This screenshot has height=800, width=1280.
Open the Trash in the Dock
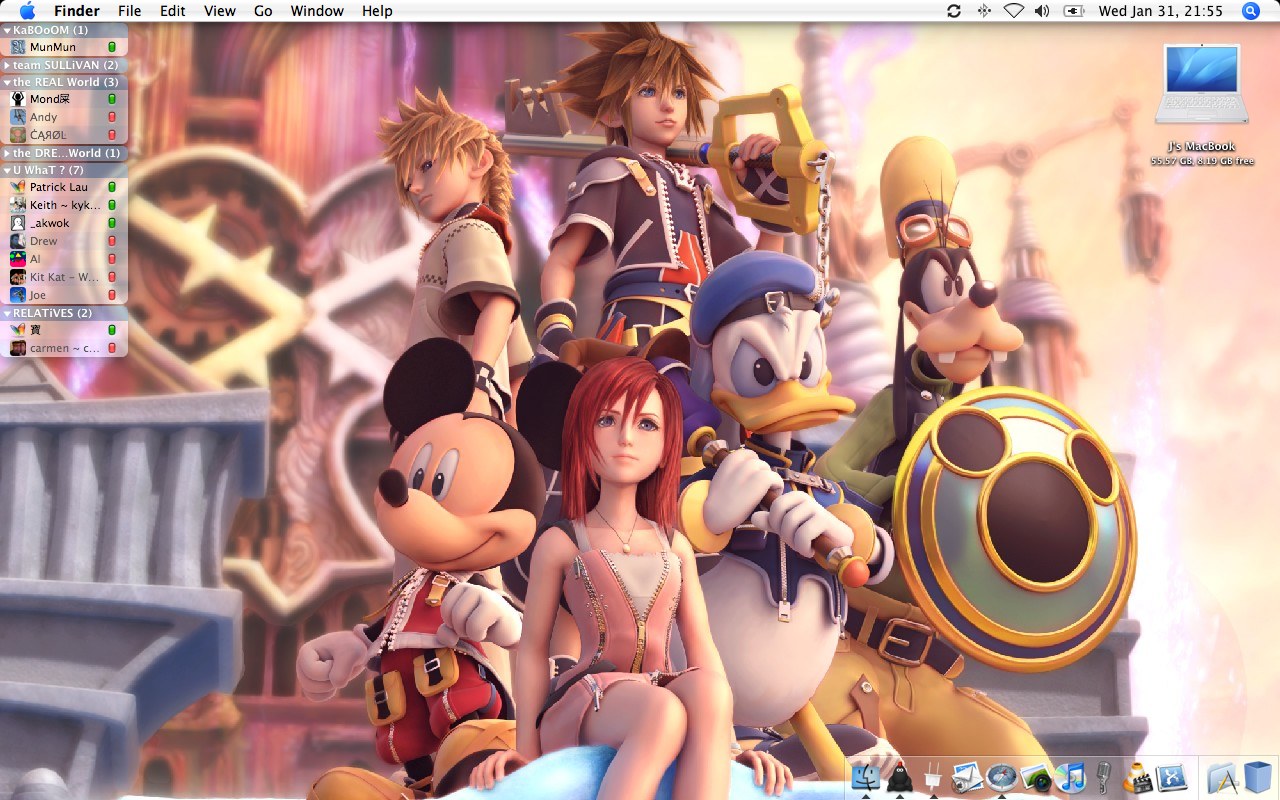point(1257,776)
